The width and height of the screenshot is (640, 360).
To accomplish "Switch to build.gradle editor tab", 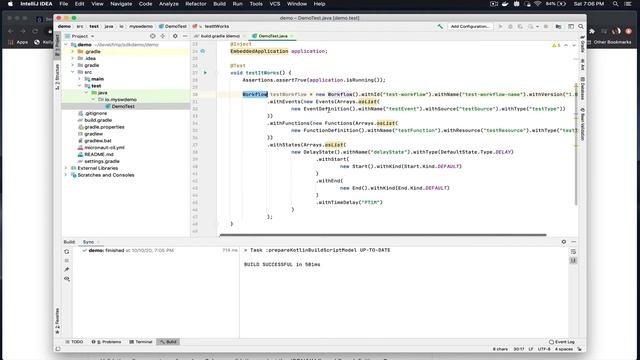I will coord(220,36).
